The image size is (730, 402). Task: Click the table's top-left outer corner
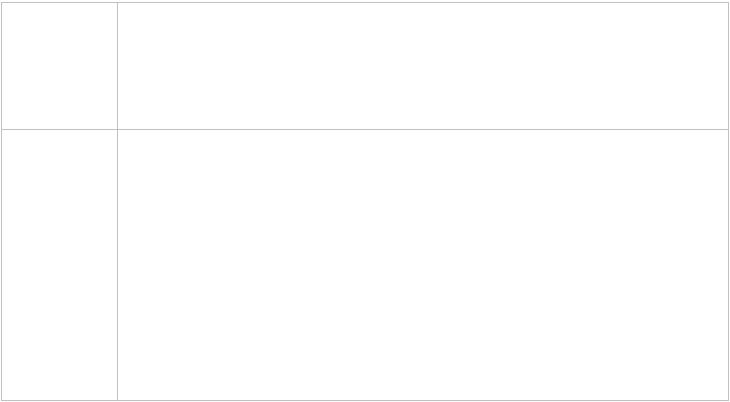point(1,2)
